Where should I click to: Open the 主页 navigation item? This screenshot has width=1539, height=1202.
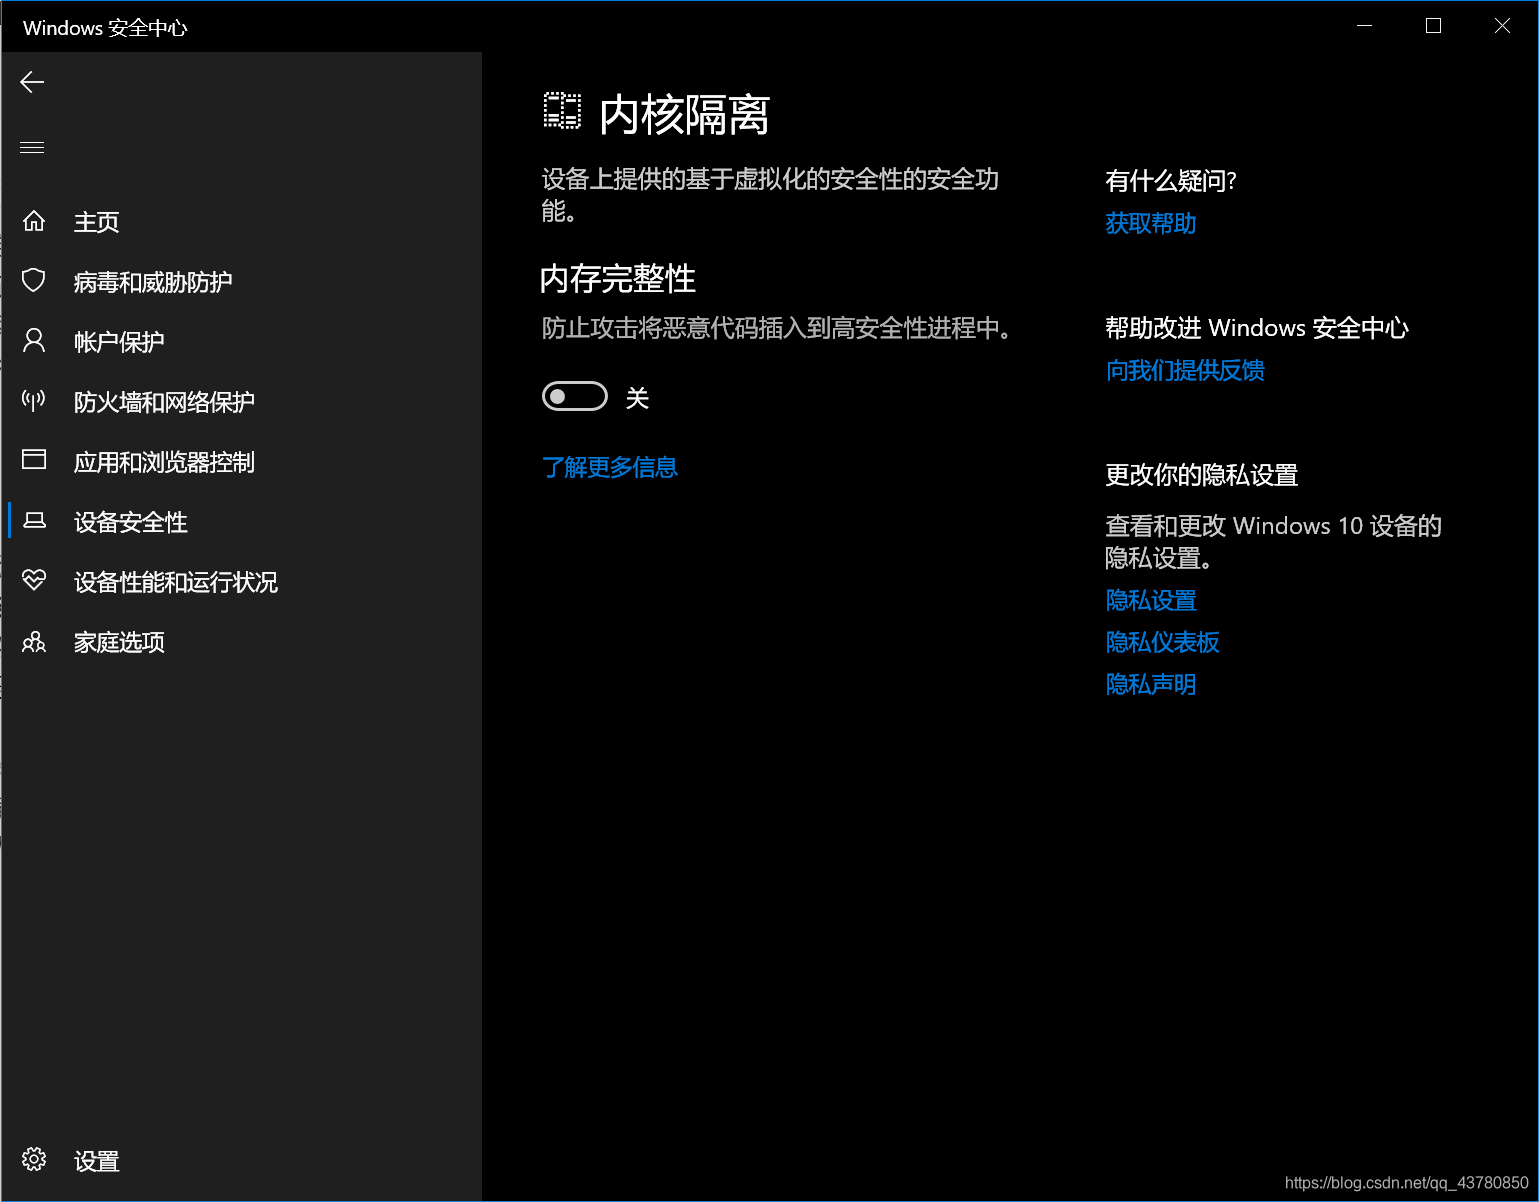(x=241, y=222)
